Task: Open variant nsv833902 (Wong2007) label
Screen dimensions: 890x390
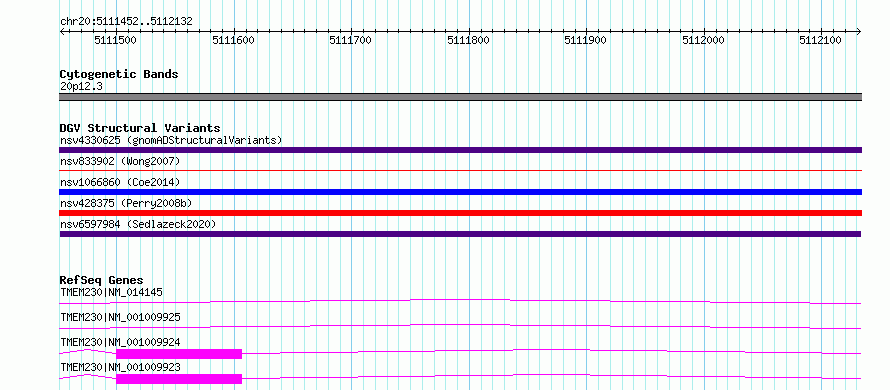Action: point(120,161)
